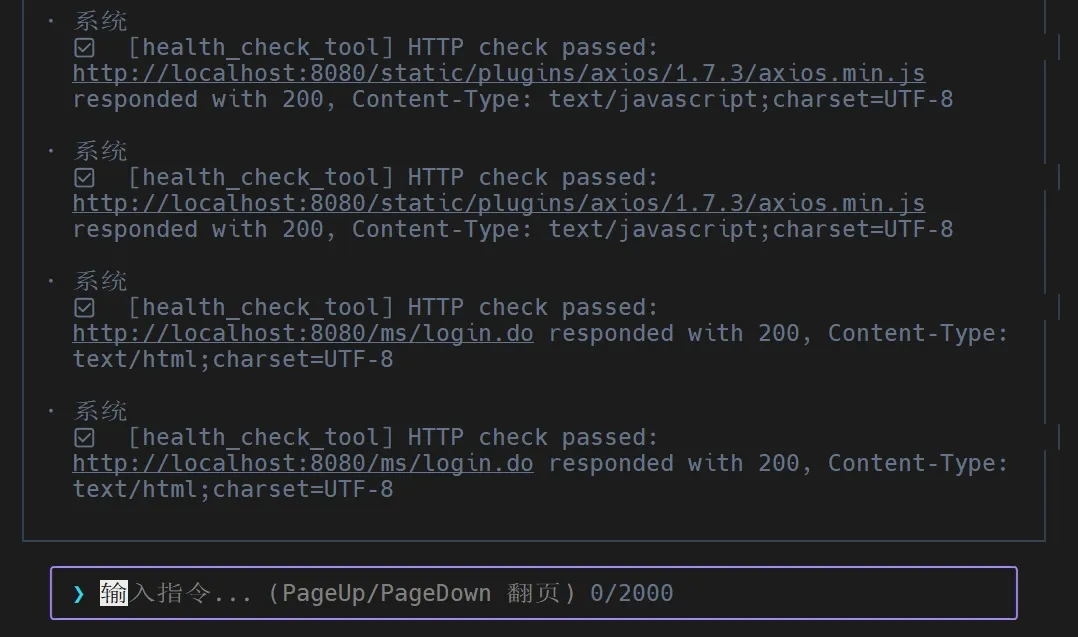Open the last localhost:8080/ms/login.do link
Screen dimensions: 1078x637
pos(302,463)
